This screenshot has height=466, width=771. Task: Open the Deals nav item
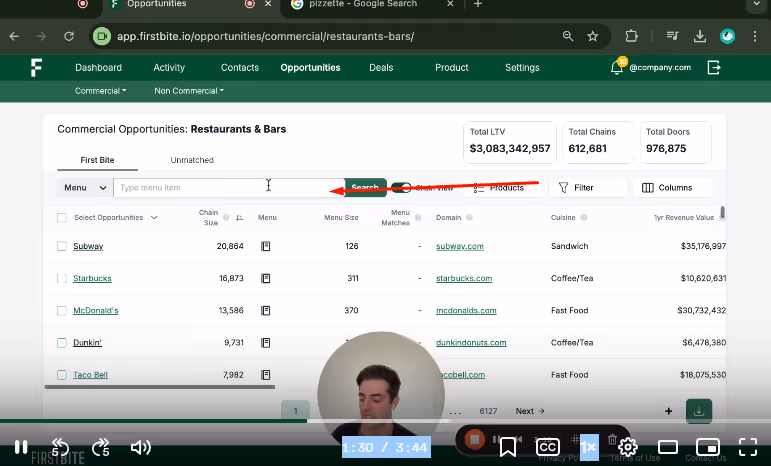(381, 68)
